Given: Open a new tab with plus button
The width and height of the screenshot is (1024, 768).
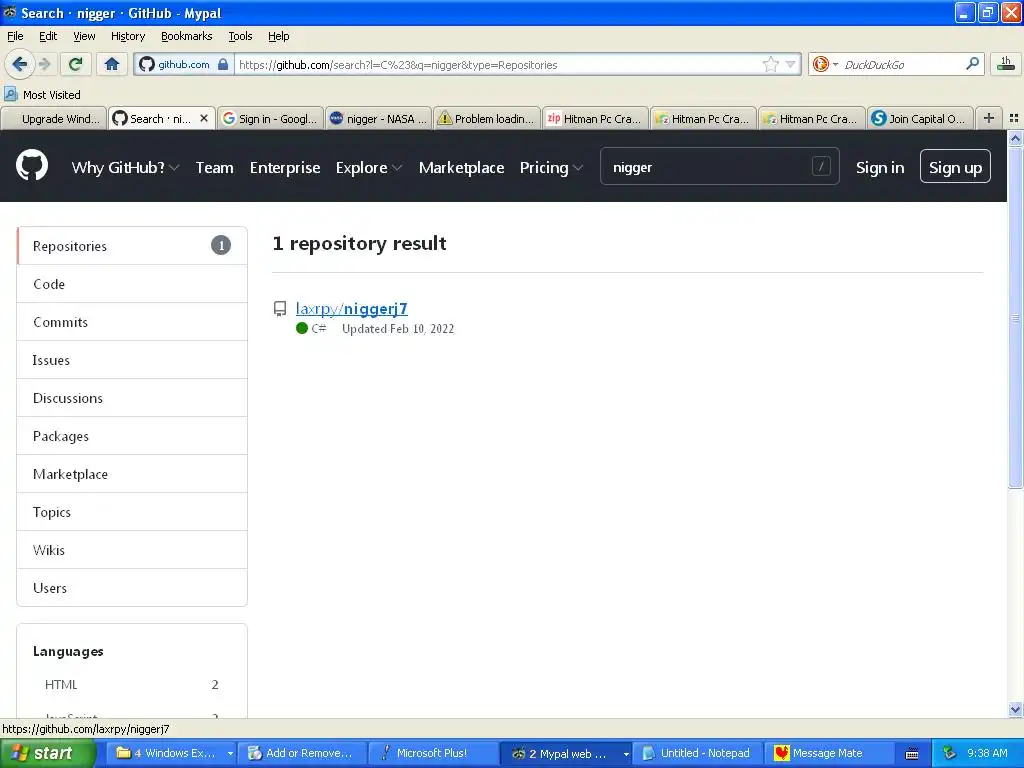Looking at the screenshot, I should (989, 118).
